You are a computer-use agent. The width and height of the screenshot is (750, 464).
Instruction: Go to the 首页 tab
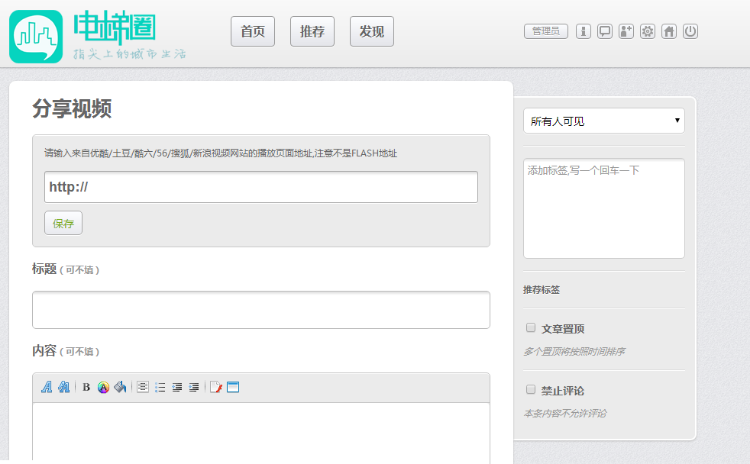[x=253, y=32]
